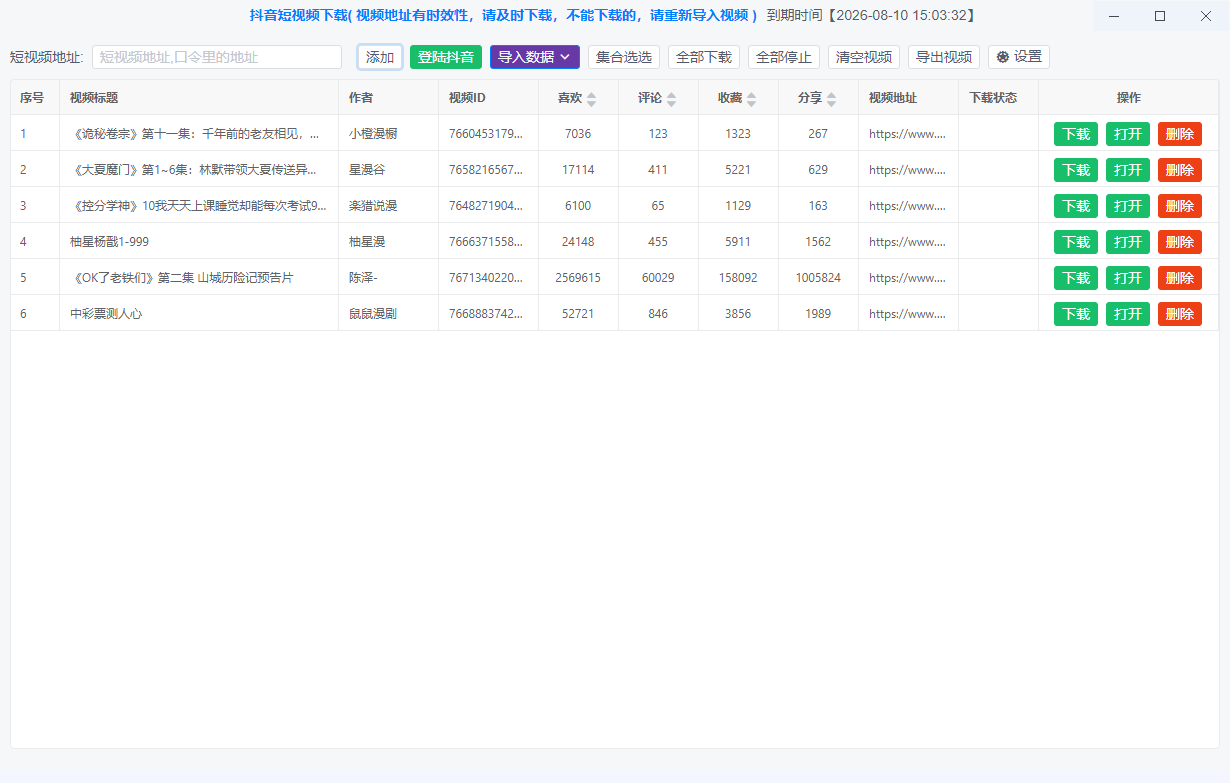Click into the 短视频地址 input field
This screenshot has width=1230, height=783.
coord(217,57)
